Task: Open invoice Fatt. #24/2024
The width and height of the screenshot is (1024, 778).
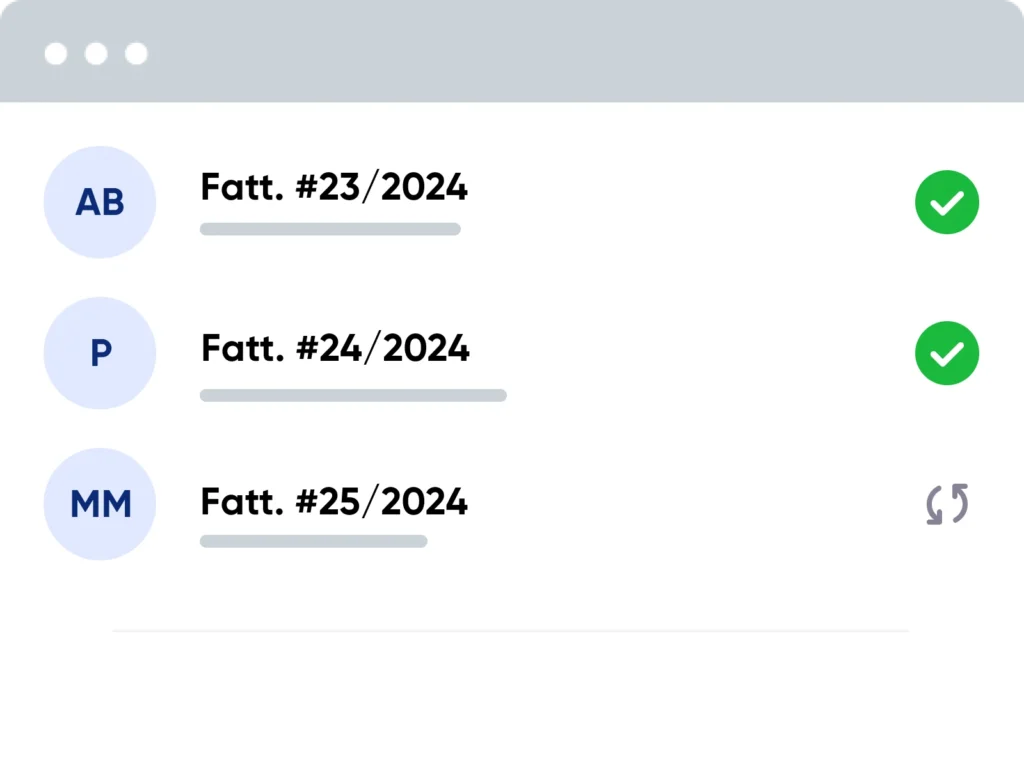Action: (335, 348)
